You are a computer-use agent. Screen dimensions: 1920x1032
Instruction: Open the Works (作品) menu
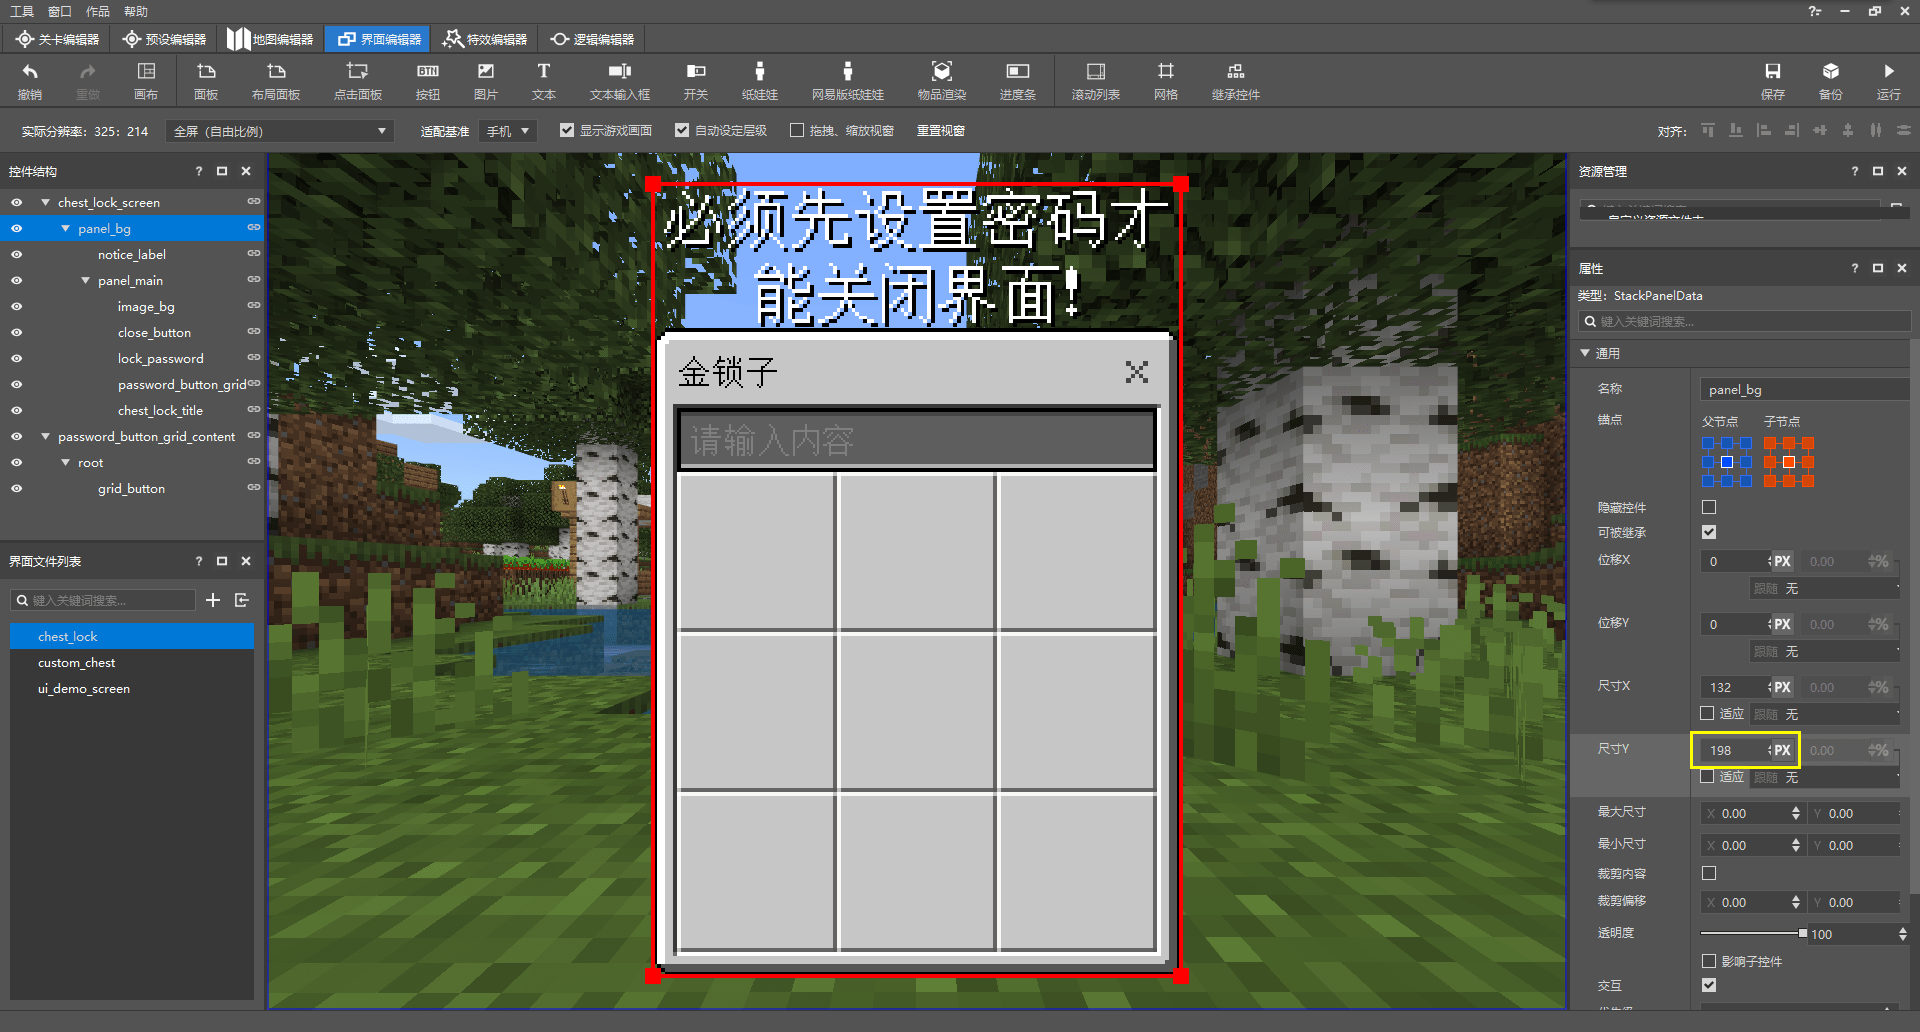pos(98,11)
